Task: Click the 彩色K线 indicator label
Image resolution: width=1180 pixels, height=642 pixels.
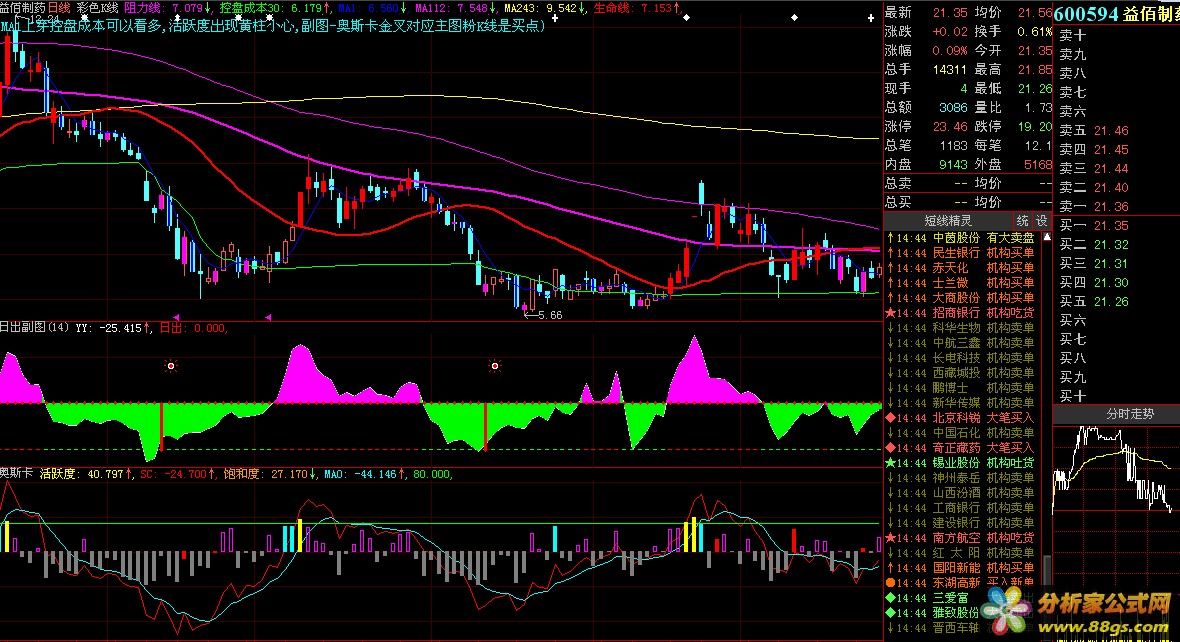Action: point(99,8)
